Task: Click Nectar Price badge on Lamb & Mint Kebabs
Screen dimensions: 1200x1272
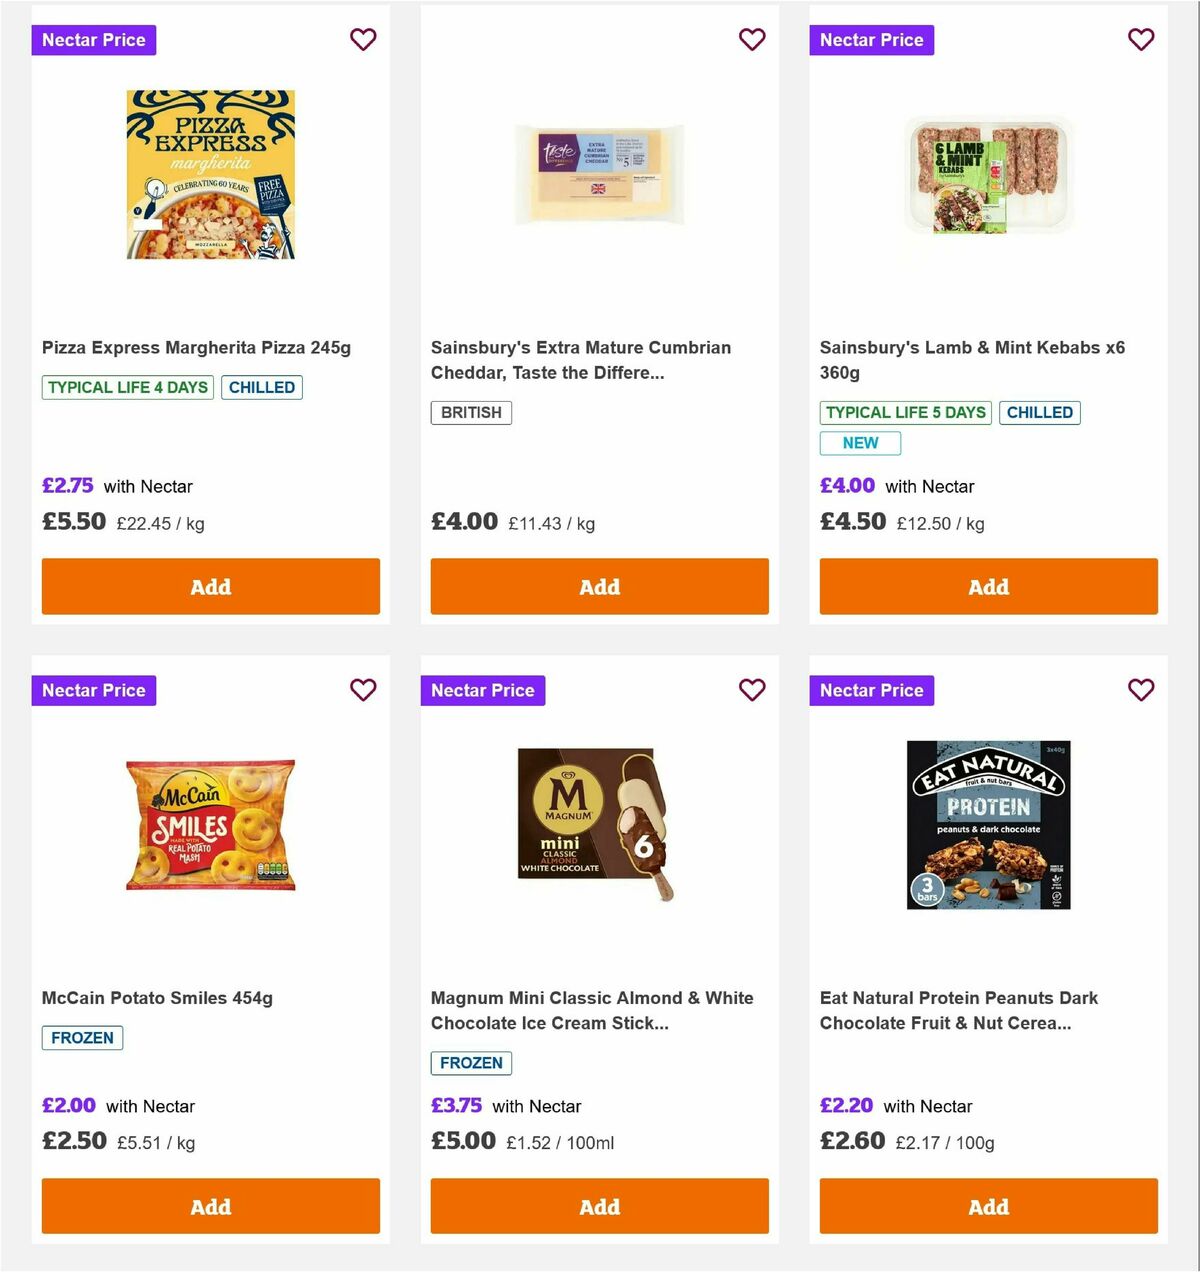Action: [871, 40]
